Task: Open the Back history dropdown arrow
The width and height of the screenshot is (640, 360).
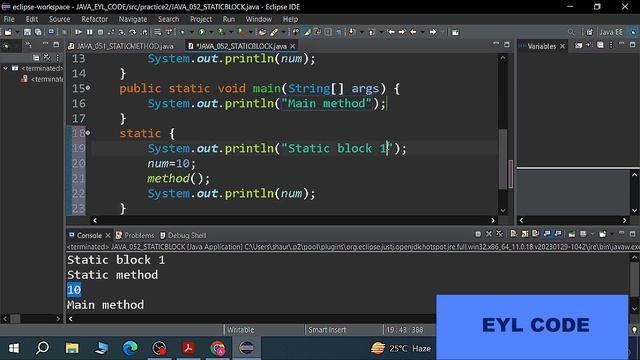Action: [422, 32]
